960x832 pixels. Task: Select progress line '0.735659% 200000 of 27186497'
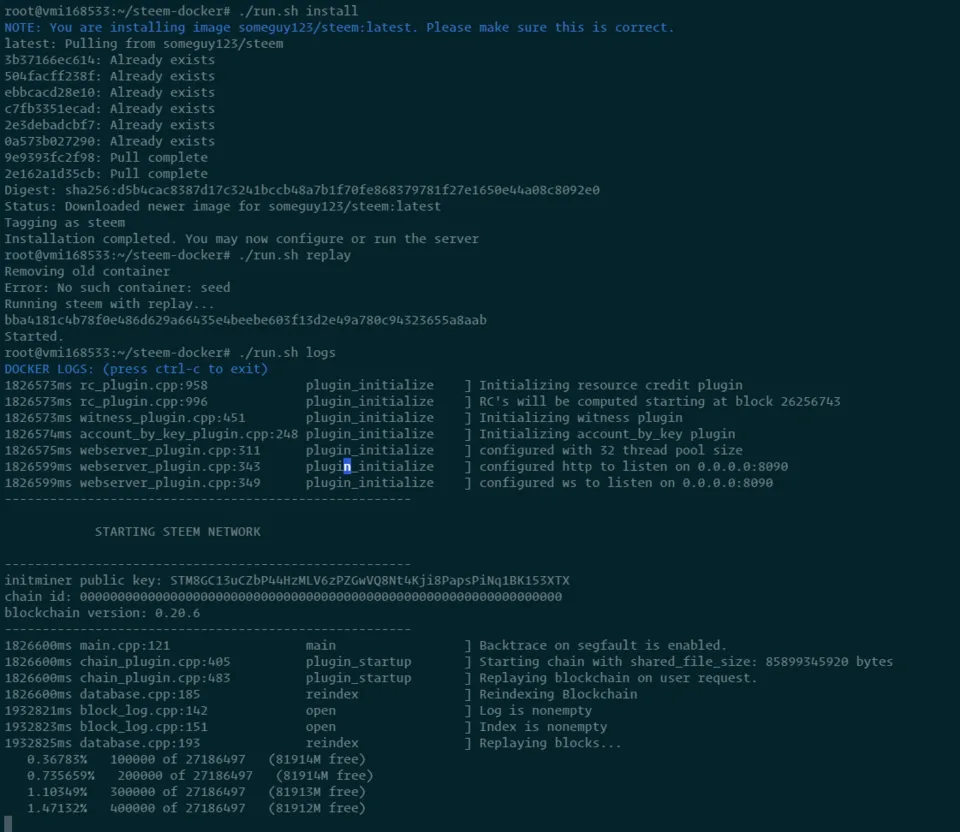pyautogui.click(x=200, y=776)
